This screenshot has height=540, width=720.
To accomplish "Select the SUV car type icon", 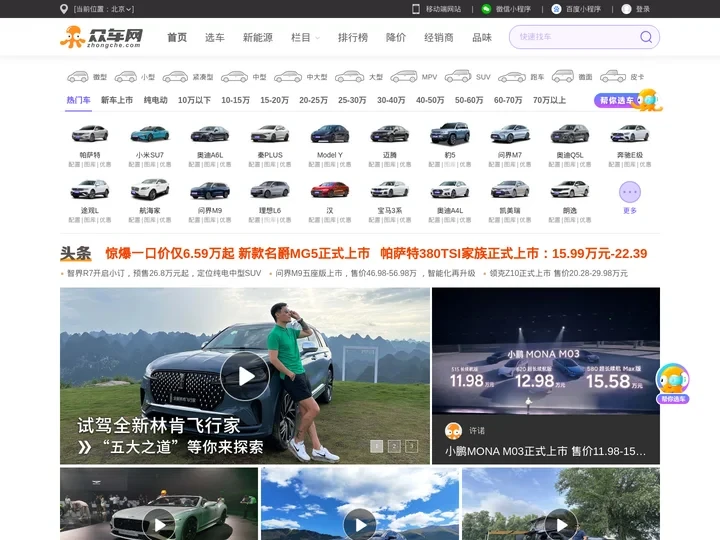I will pyautogui.click(x=458, y=76).
